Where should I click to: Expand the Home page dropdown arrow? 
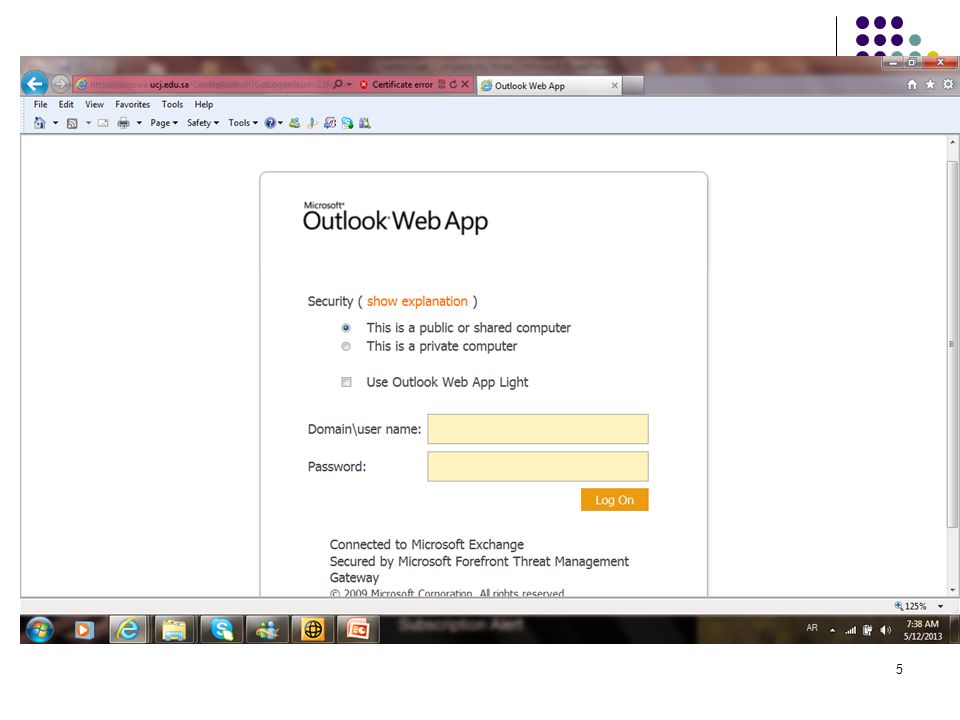(55, 123)
